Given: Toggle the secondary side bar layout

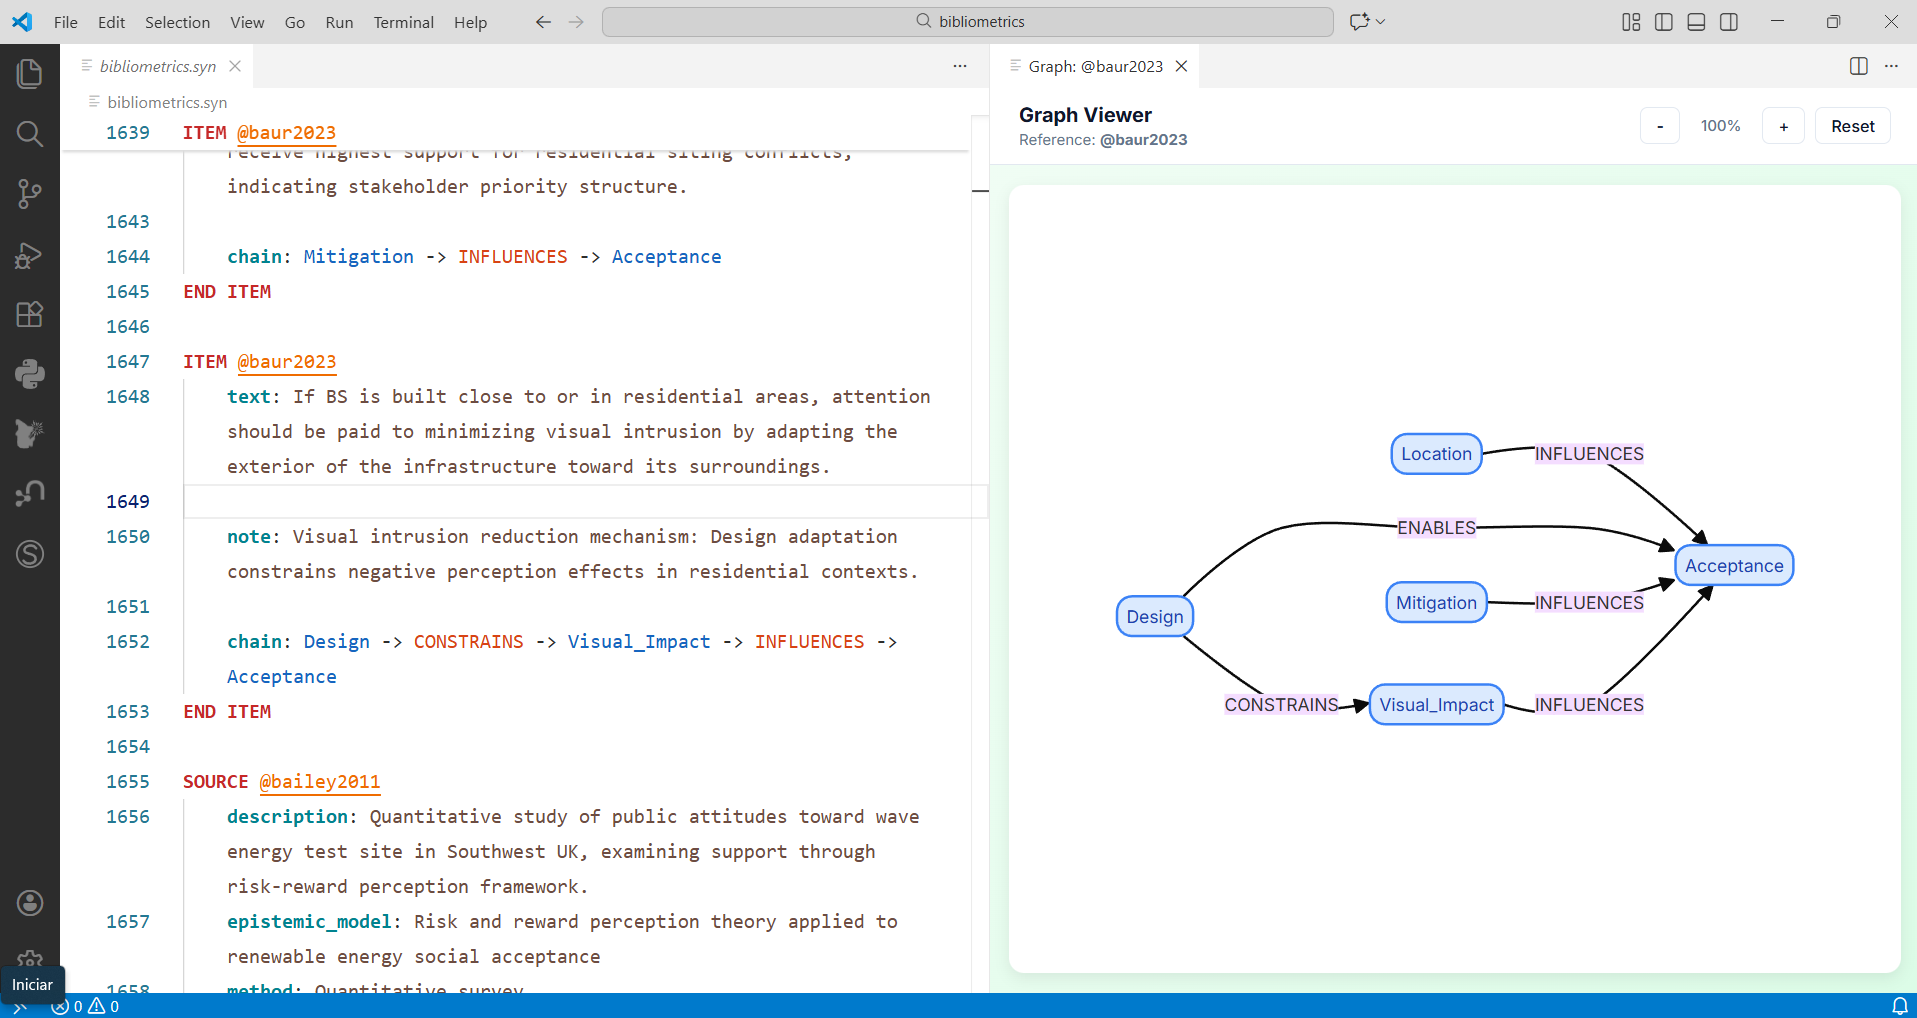Looking at the screenshot, I should [x=1729, y=22].
